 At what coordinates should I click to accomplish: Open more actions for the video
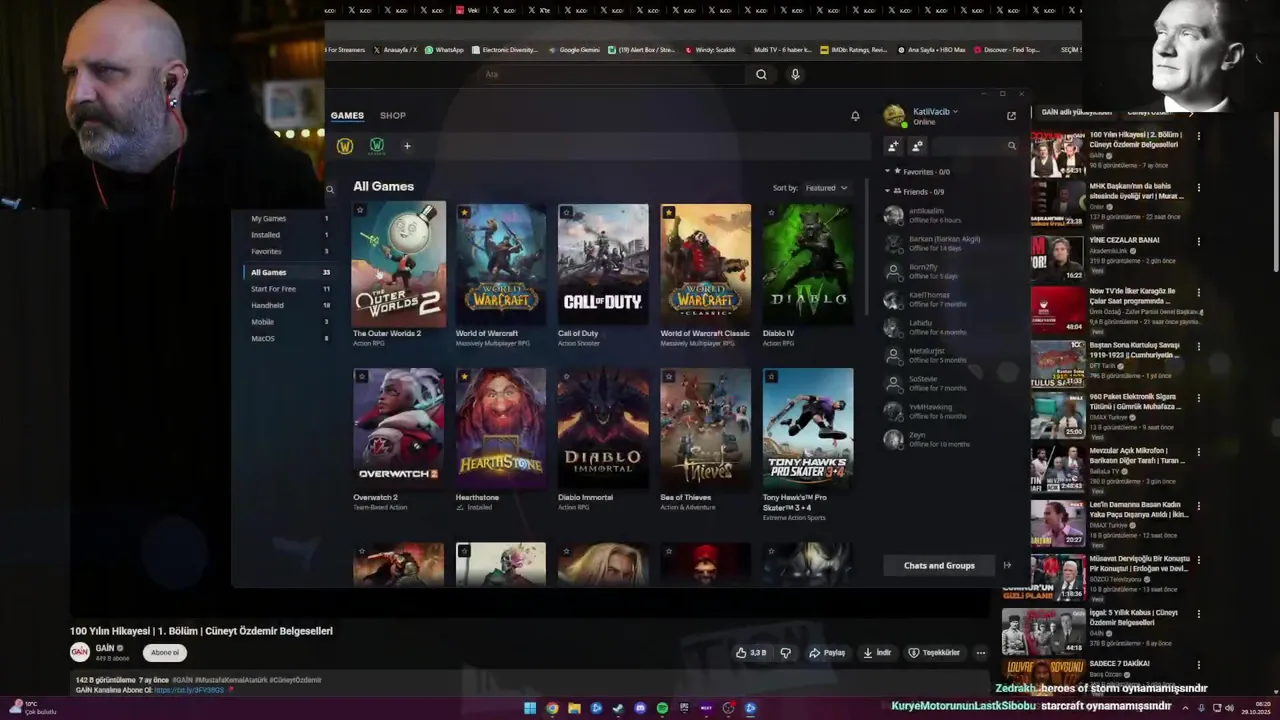(x=980, y=652)
